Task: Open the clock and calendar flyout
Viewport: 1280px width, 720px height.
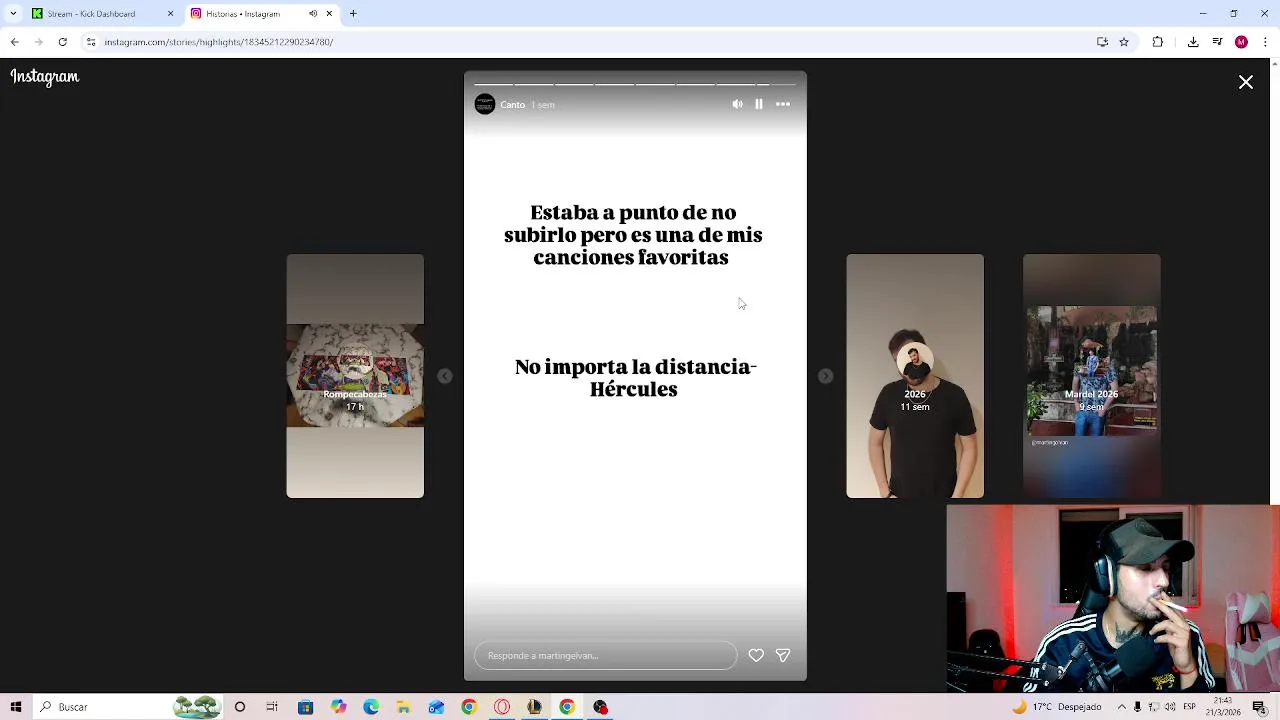Action: [x=1224, y=707]
